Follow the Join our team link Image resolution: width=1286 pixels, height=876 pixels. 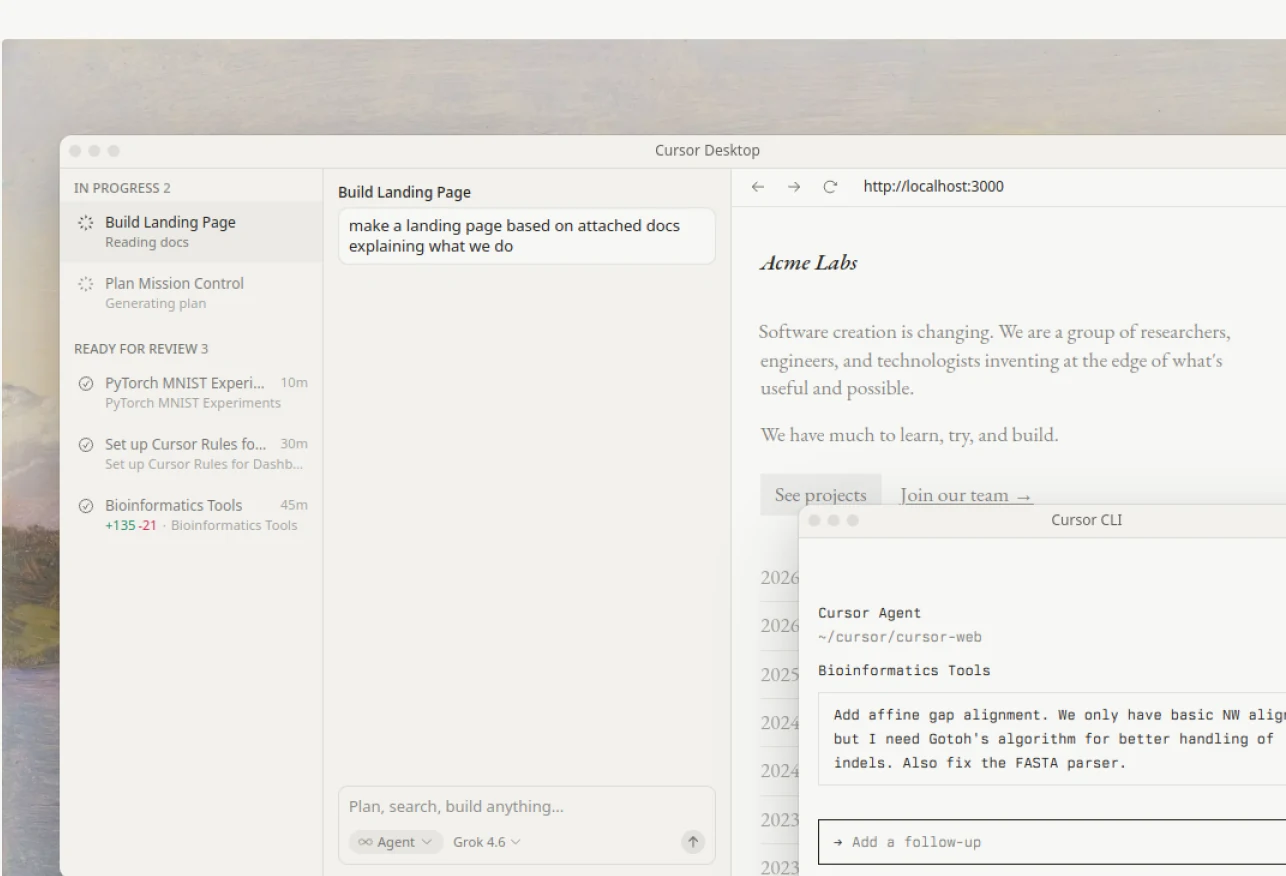pos(966,495)
